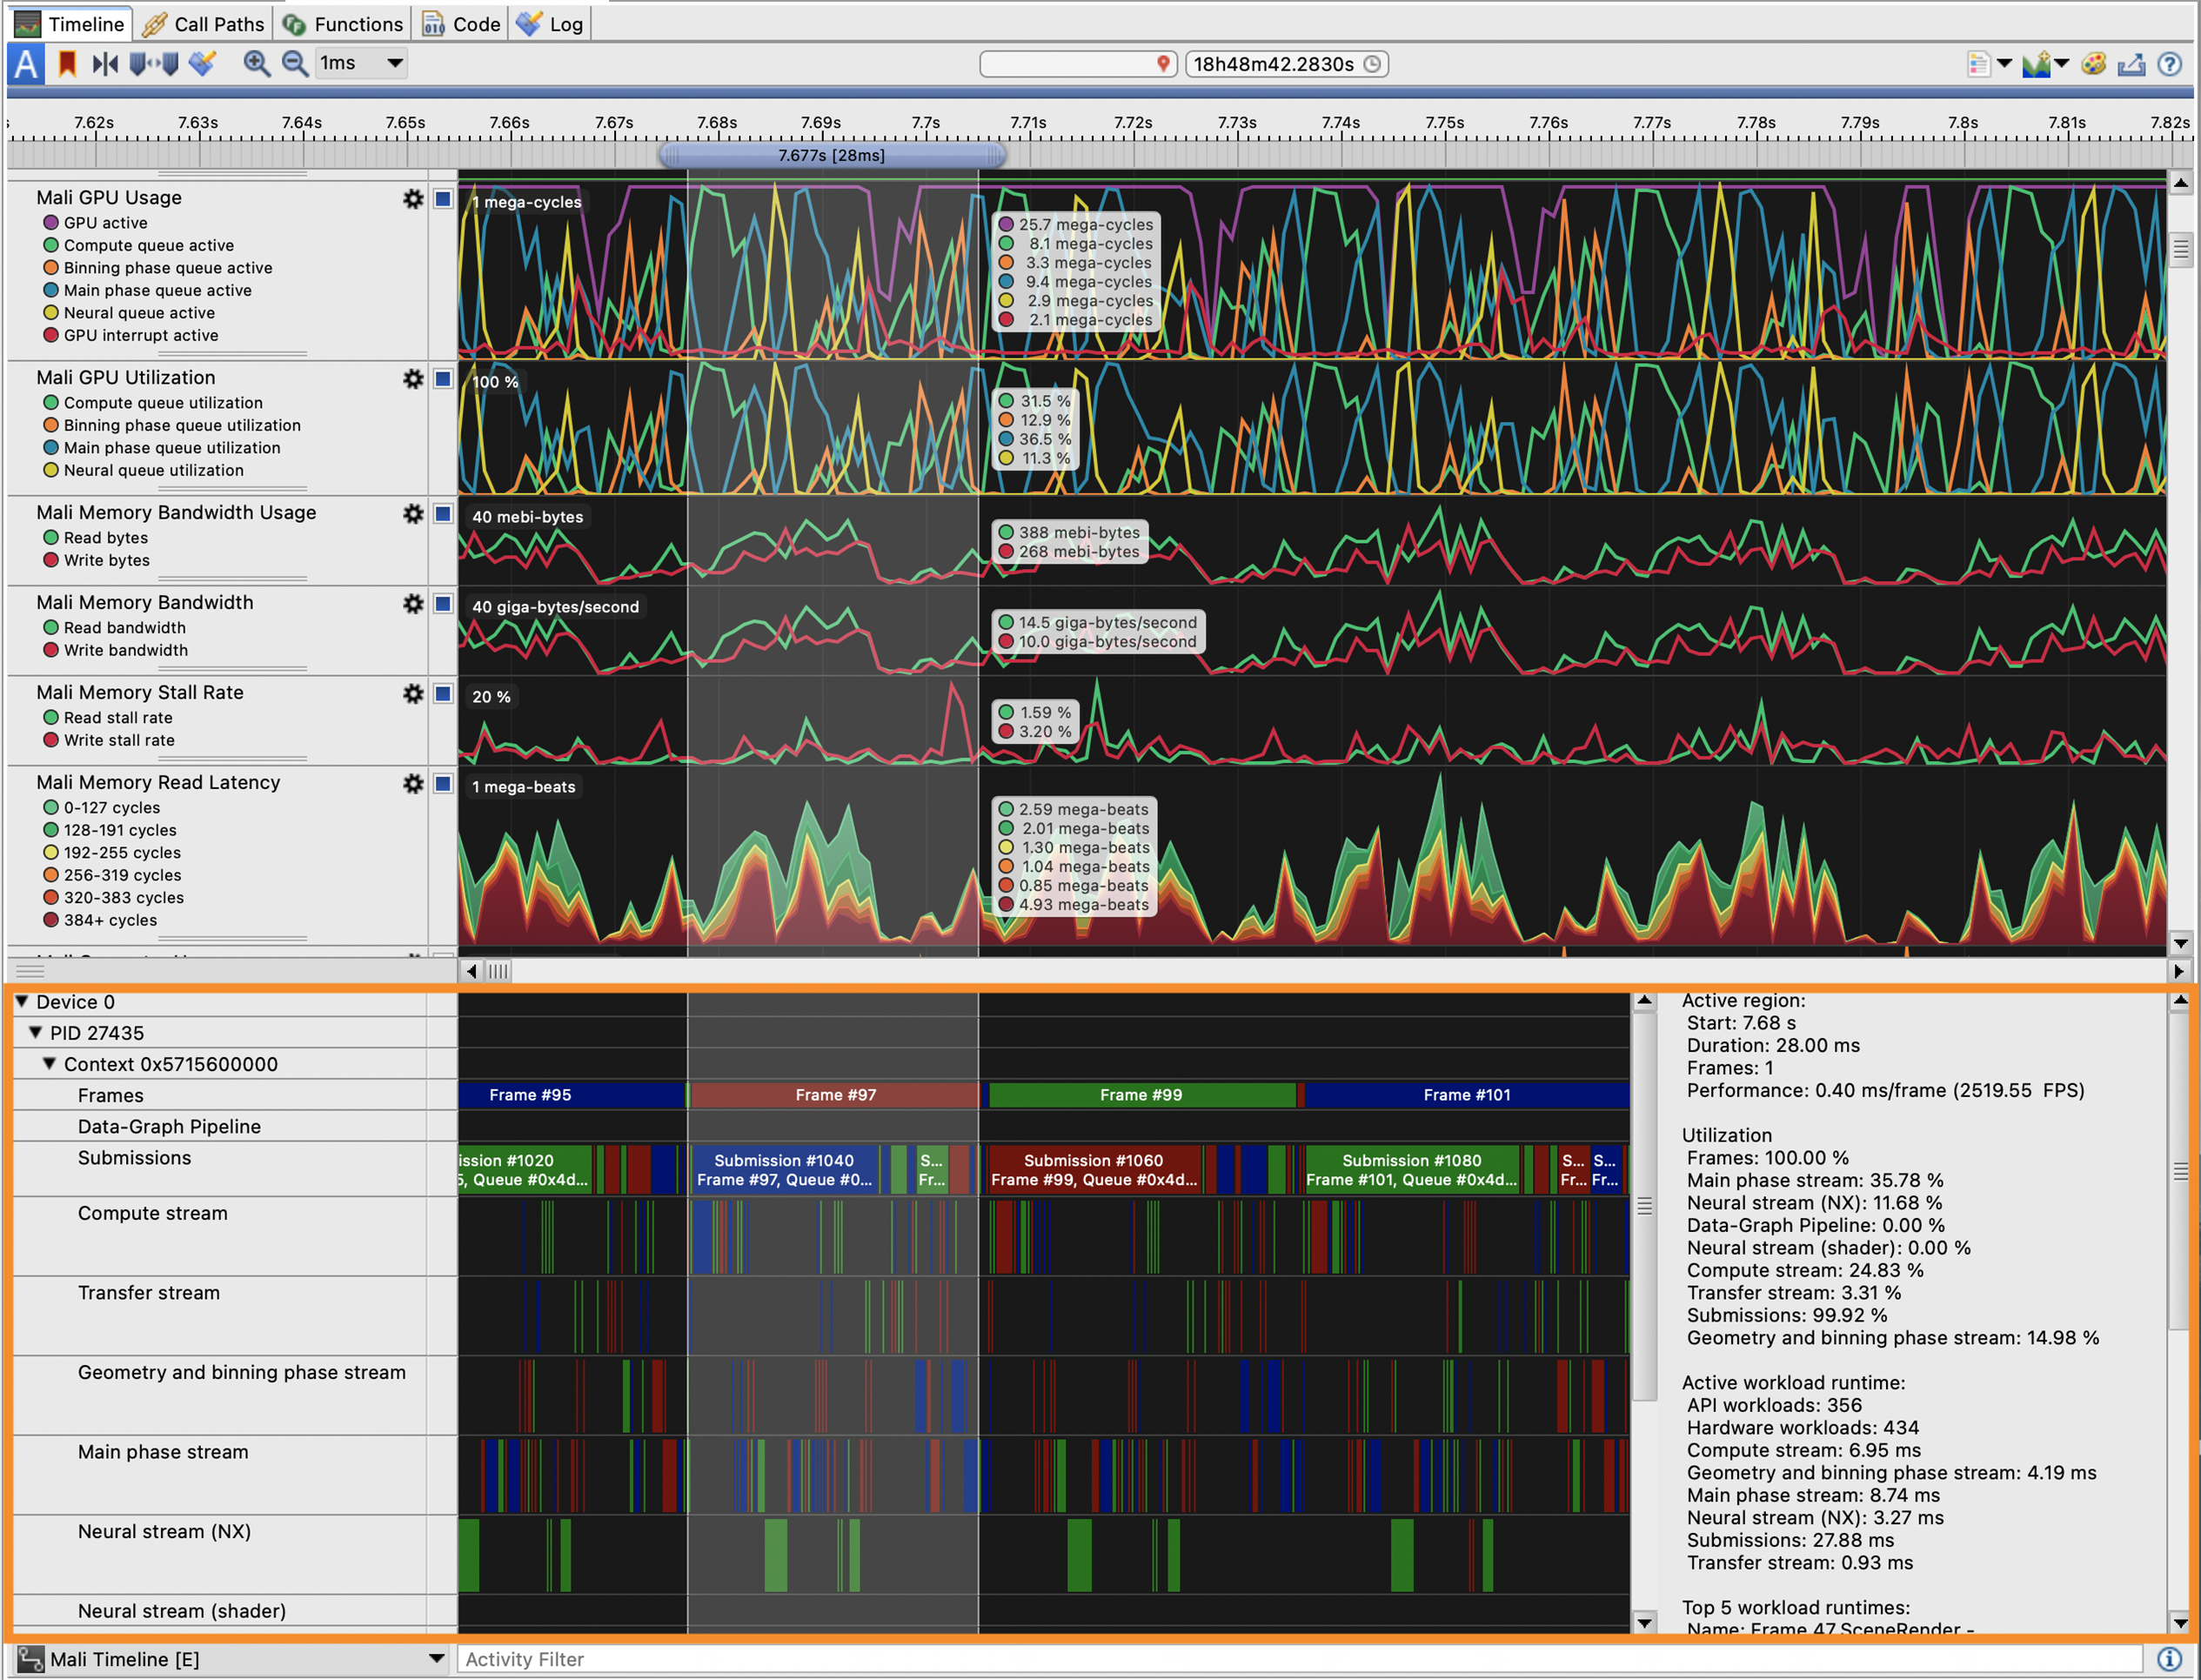Select the Frame #99 block in Frames row

1141,1095
